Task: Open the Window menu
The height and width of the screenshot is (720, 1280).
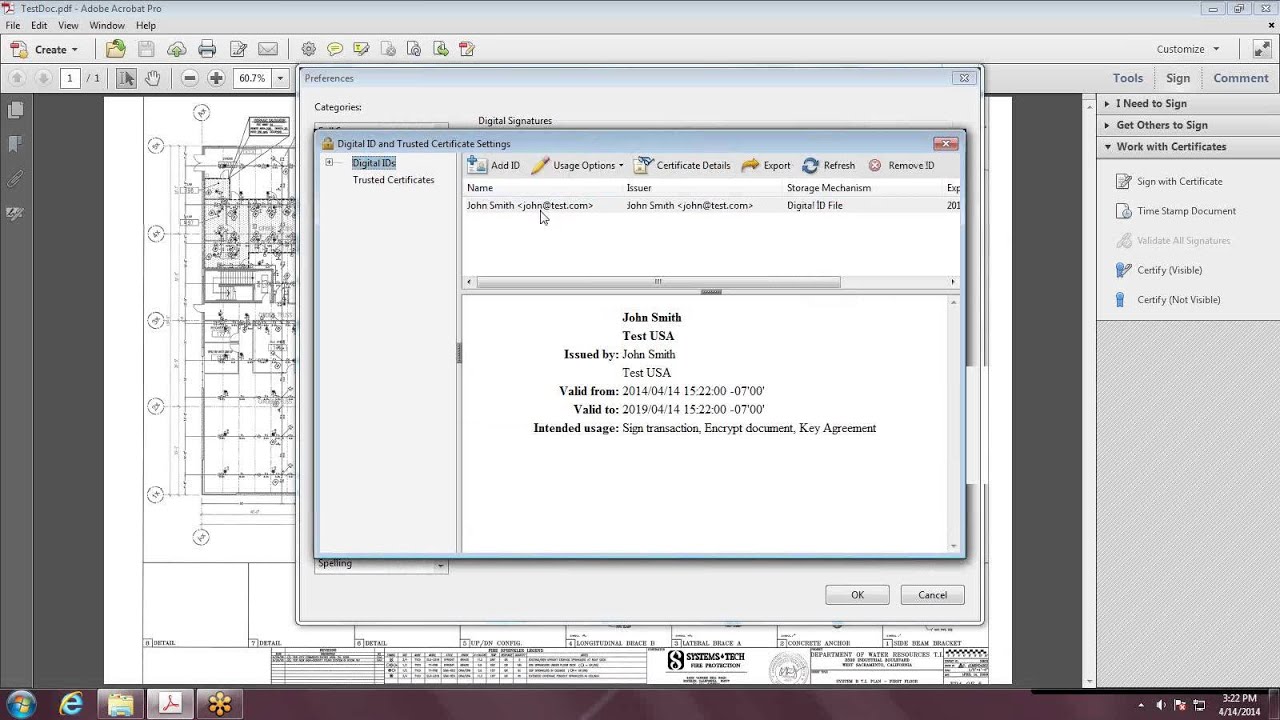Action: (x=107, y=25)
